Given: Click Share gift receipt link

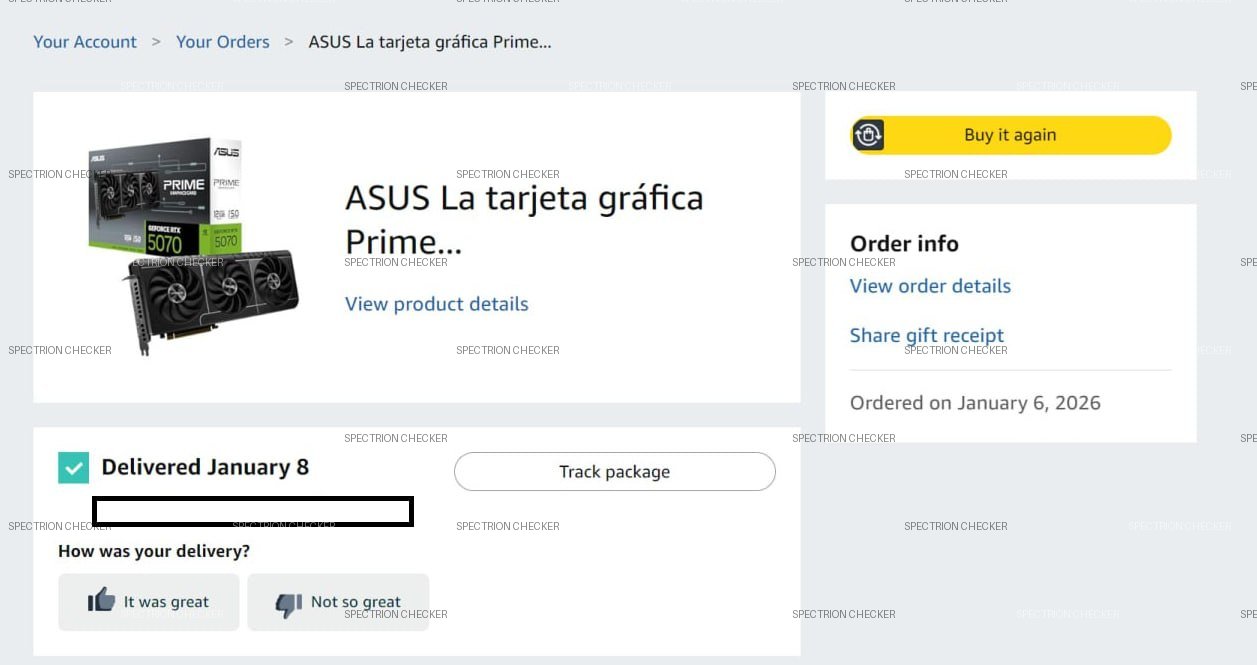Looking at the screenshot, I should (x=926, y=335).
